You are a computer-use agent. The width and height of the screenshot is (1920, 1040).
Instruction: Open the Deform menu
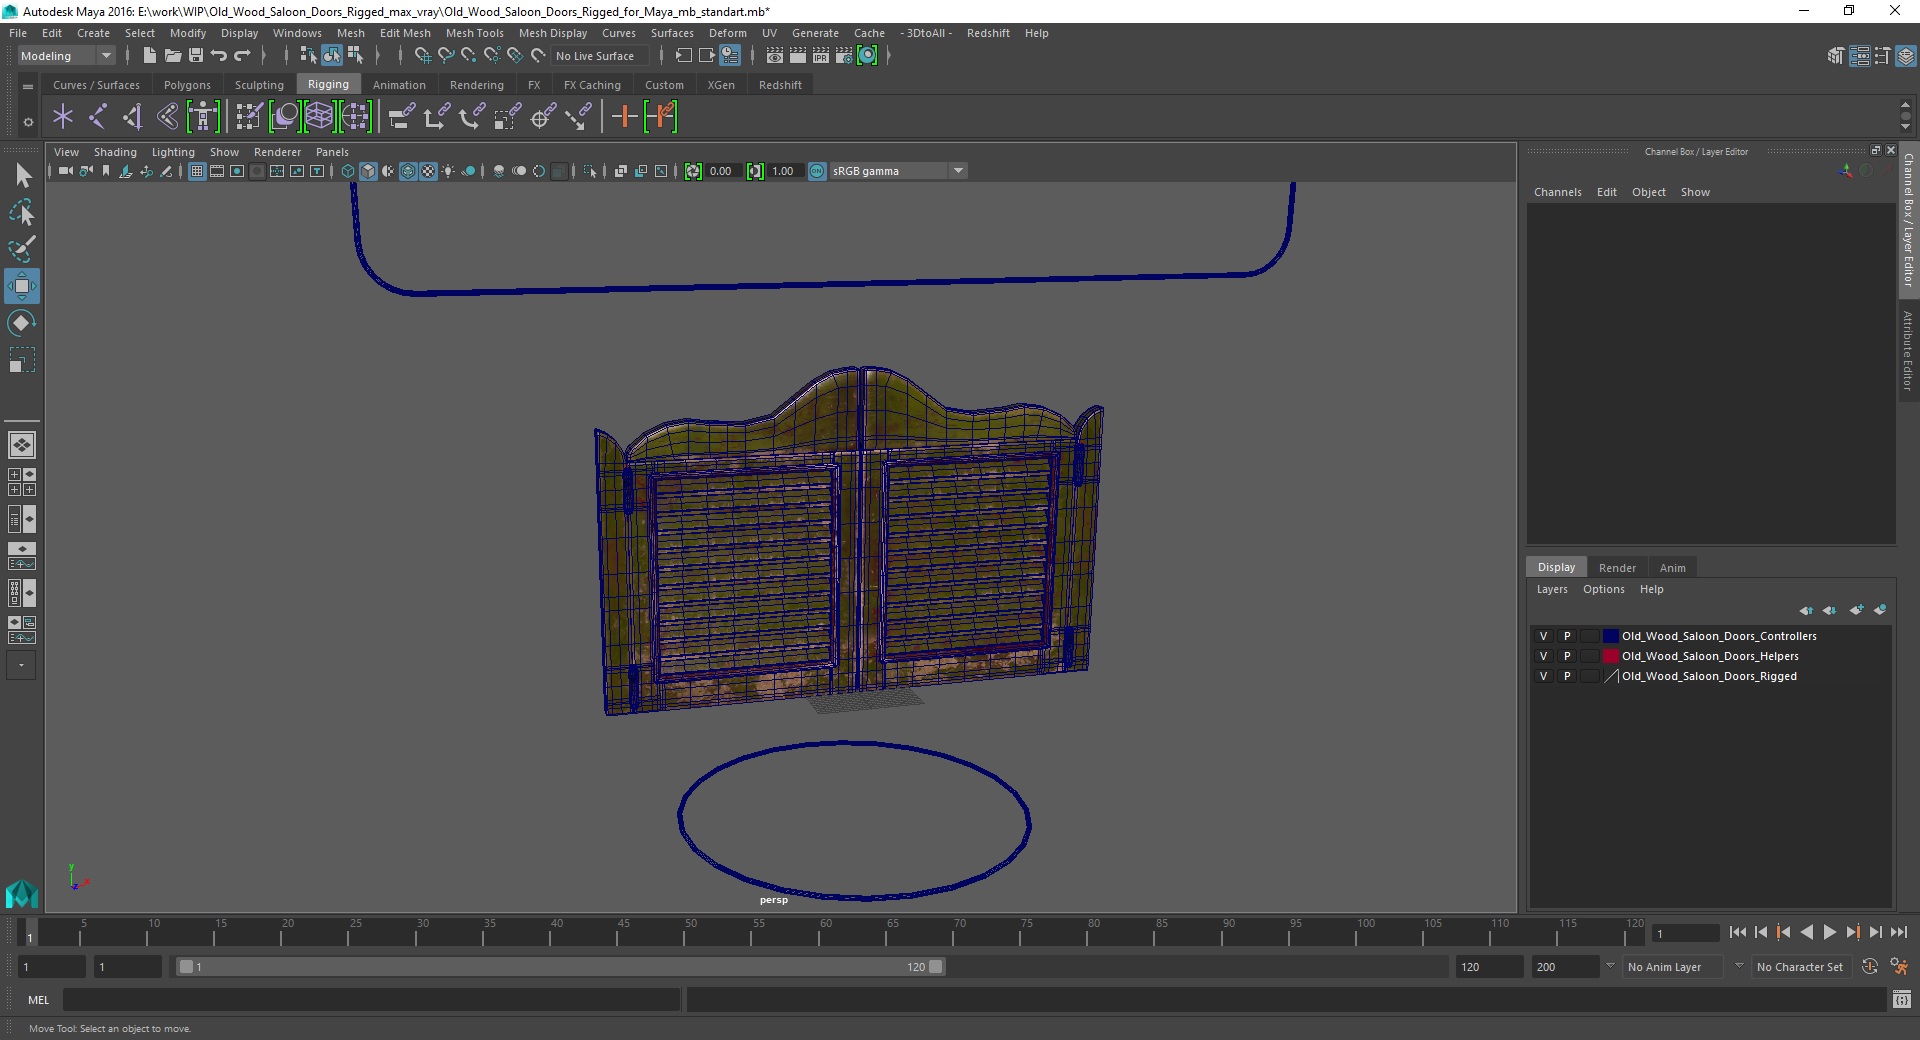(x=728, y=33)
